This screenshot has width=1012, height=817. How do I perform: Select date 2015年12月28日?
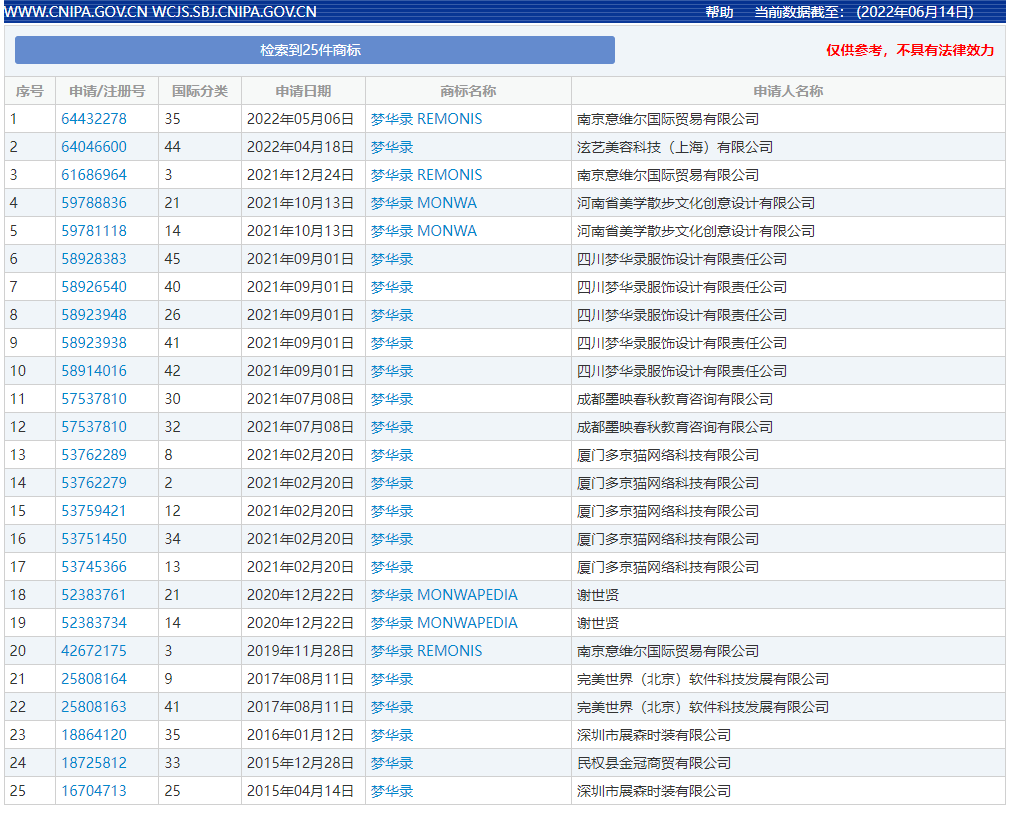point(300,763)
